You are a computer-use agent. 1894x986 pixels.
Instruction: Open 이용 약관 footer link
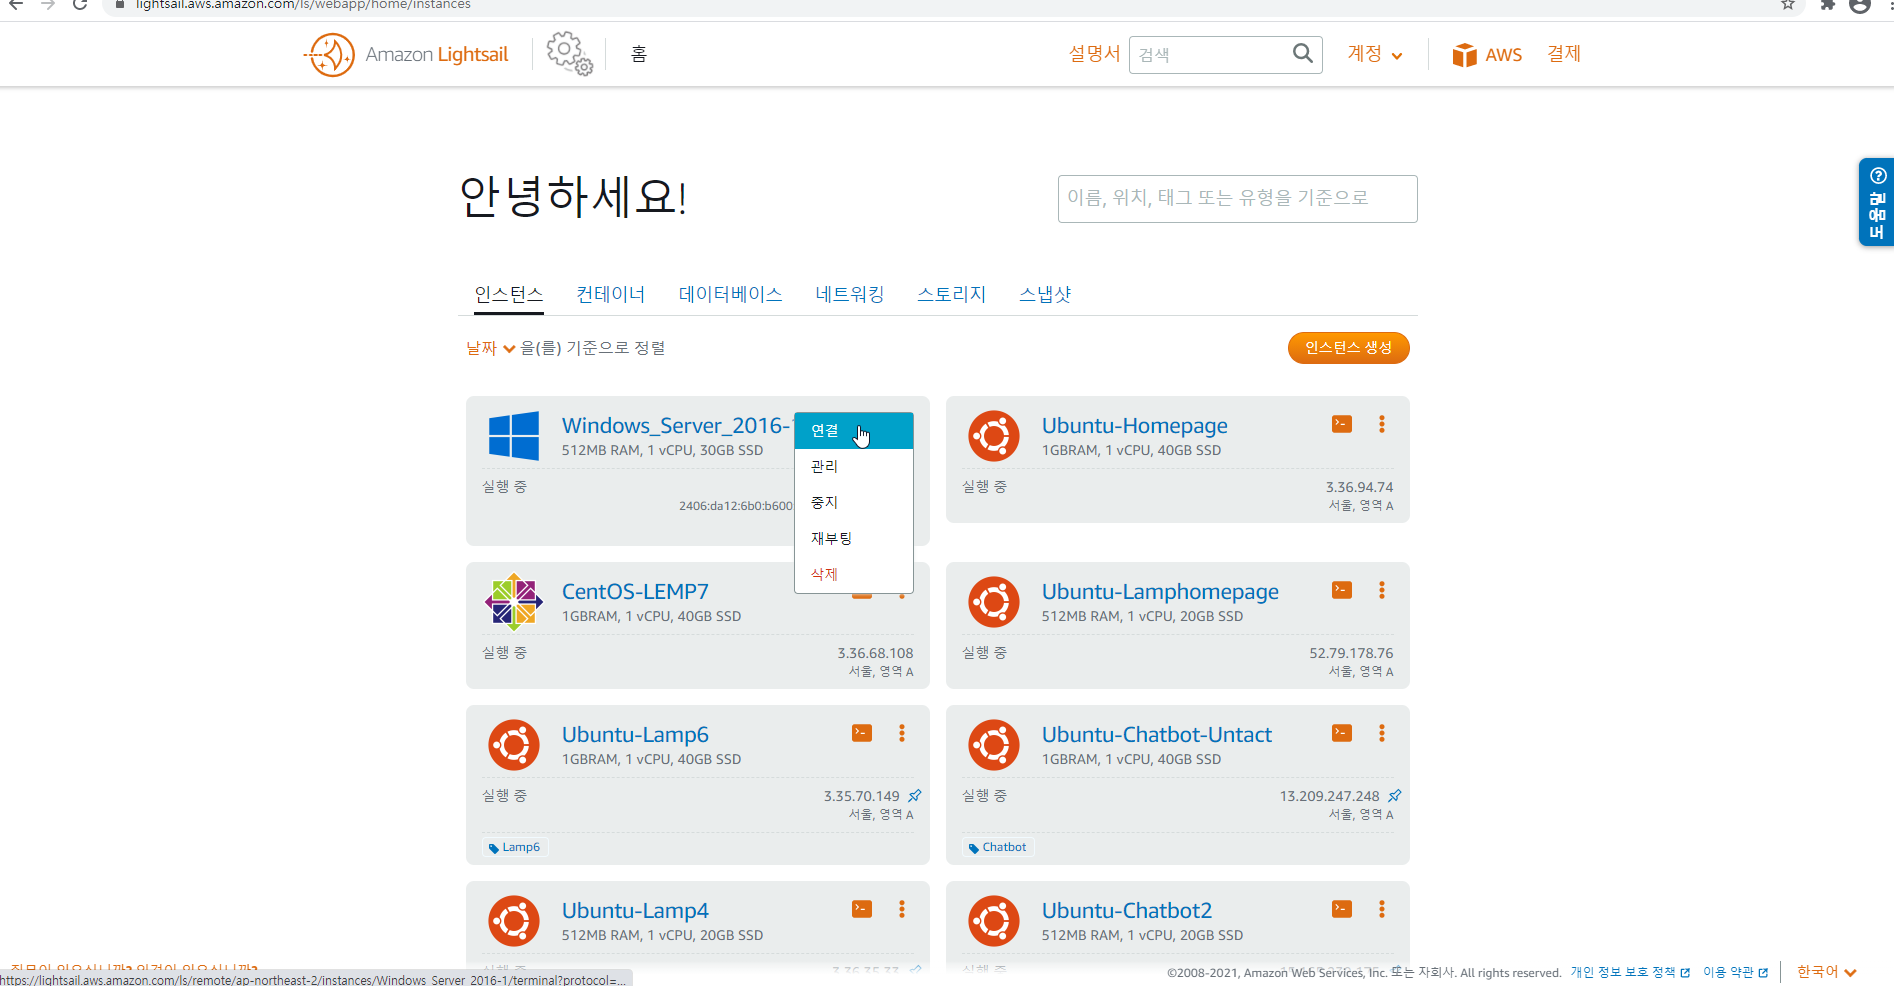[x=1736, y=972]
